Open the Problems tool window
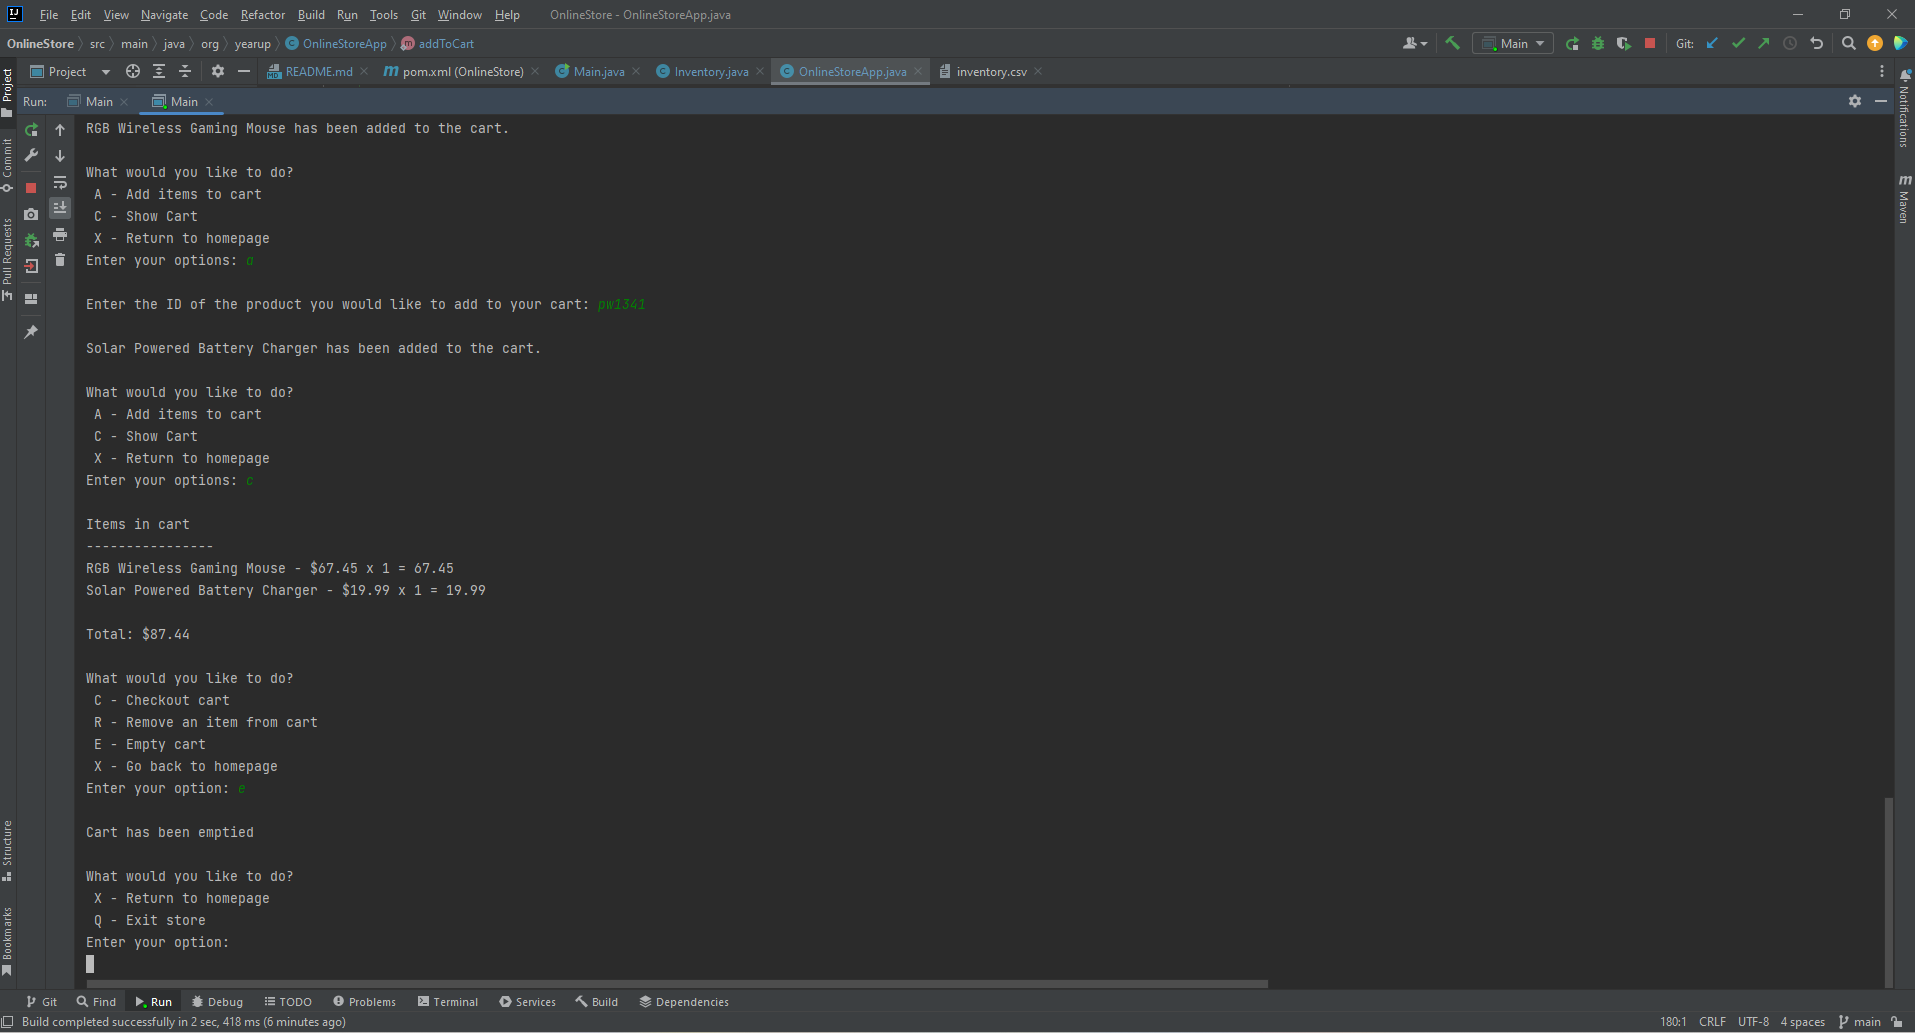 (364, 1002)
